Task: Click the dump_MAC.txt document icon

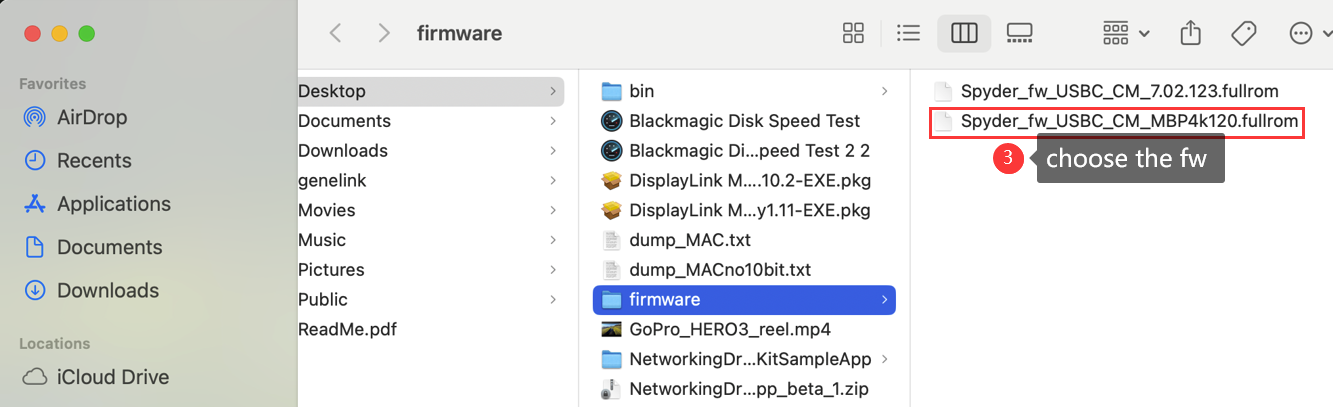Action: pyautogui.click(x=612, y=240)
